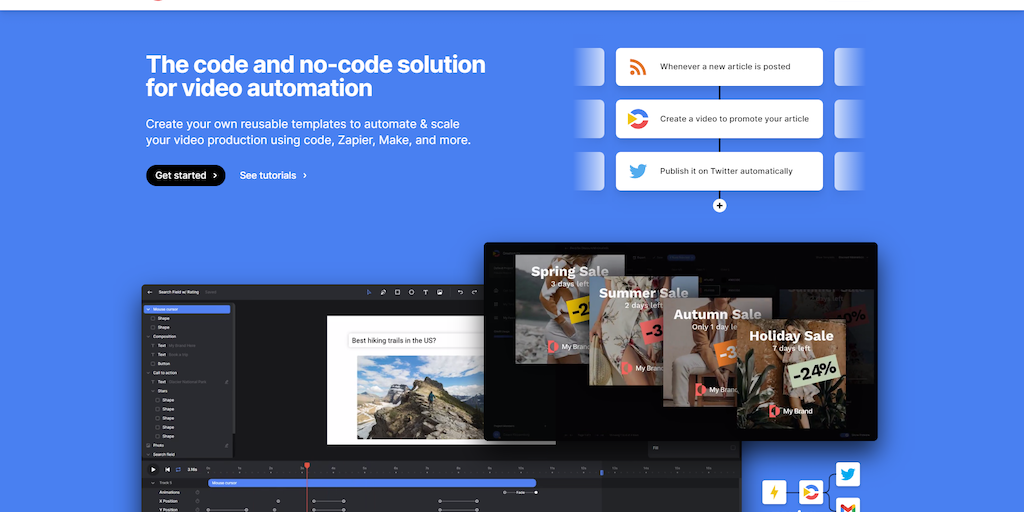The height and width of the screenshot is (512, 1024).
Task: Add a workflow step with plus button
Action: point(719,205)
